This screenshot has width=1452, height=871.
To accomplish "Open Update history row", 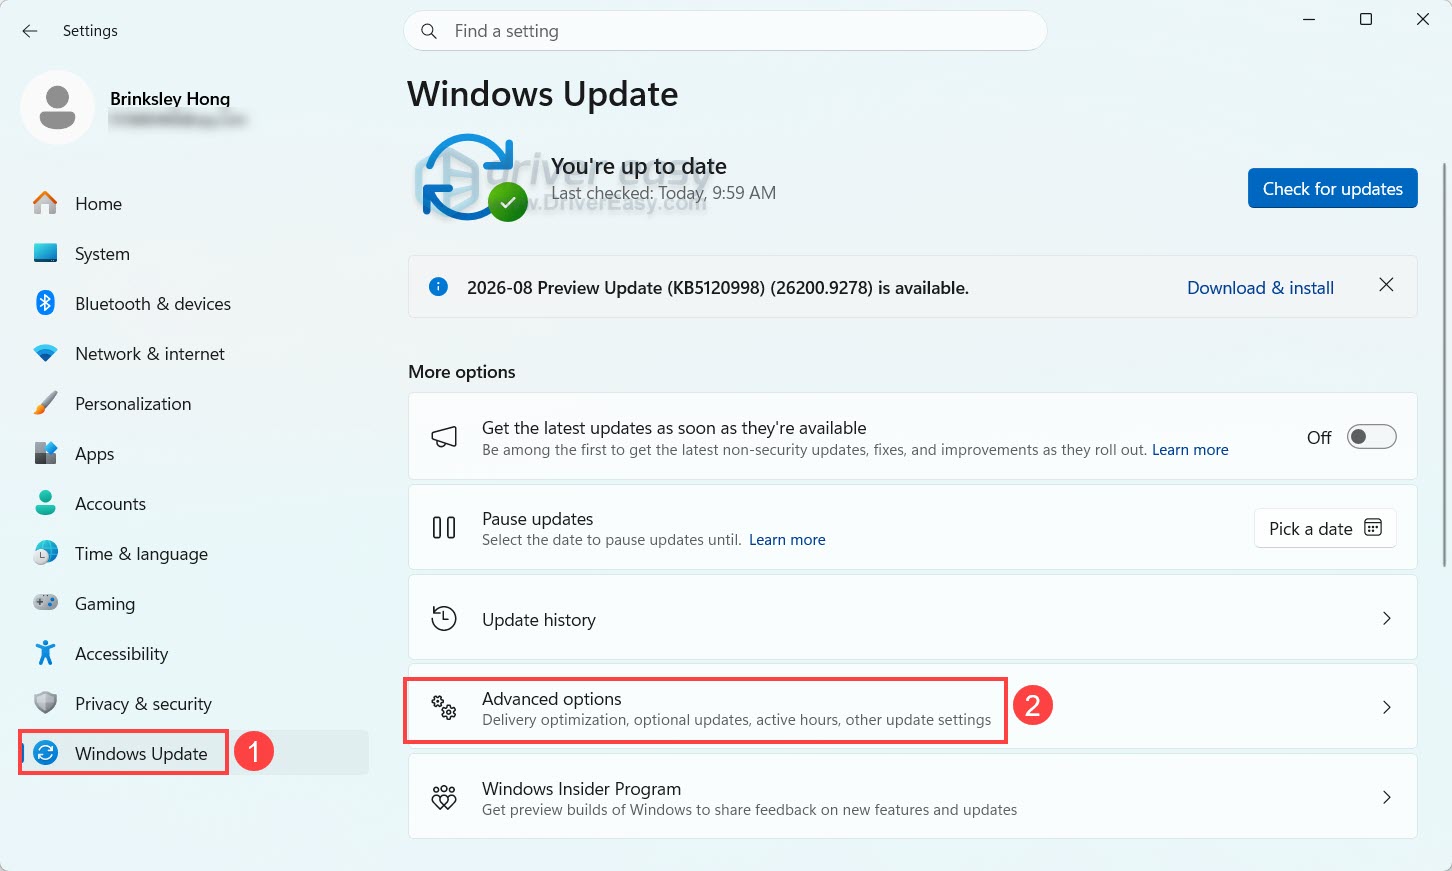I will [x=912, y=618].
